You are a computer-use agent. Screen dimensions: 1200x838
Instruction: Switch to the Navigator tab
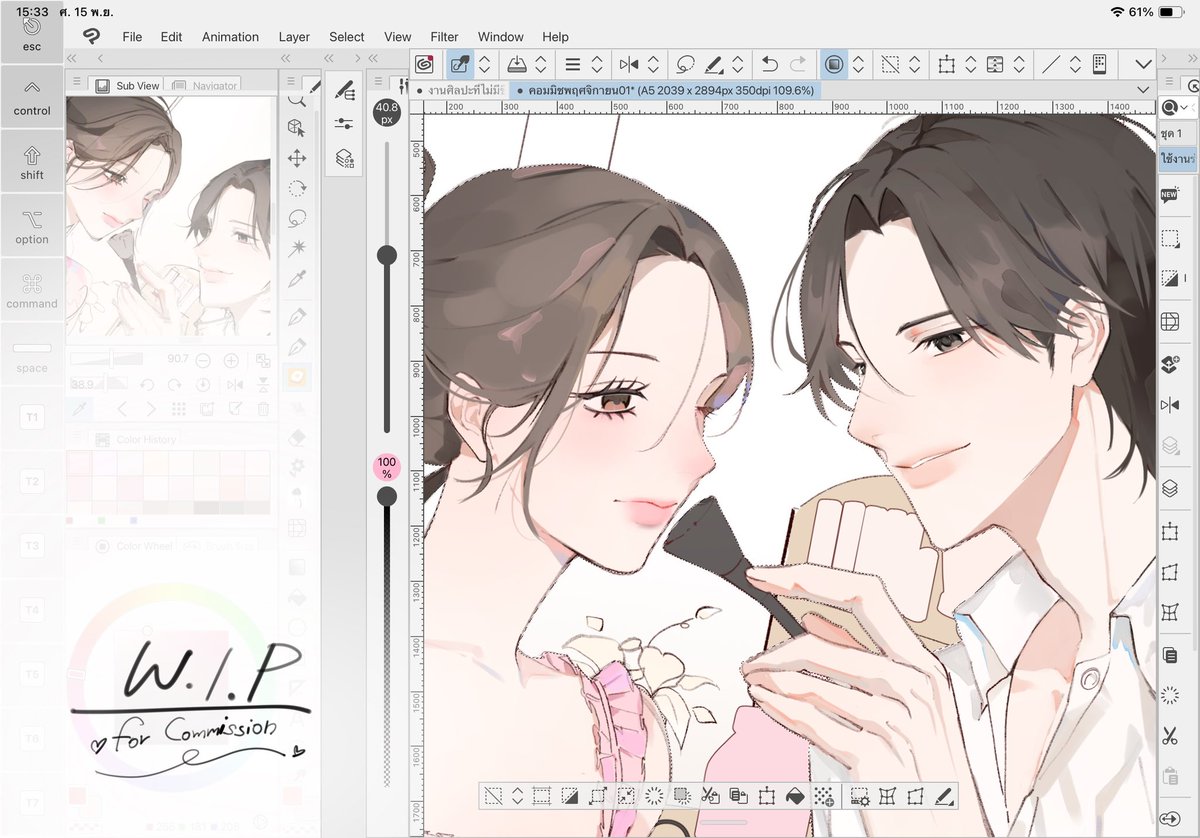click(213, 85)
